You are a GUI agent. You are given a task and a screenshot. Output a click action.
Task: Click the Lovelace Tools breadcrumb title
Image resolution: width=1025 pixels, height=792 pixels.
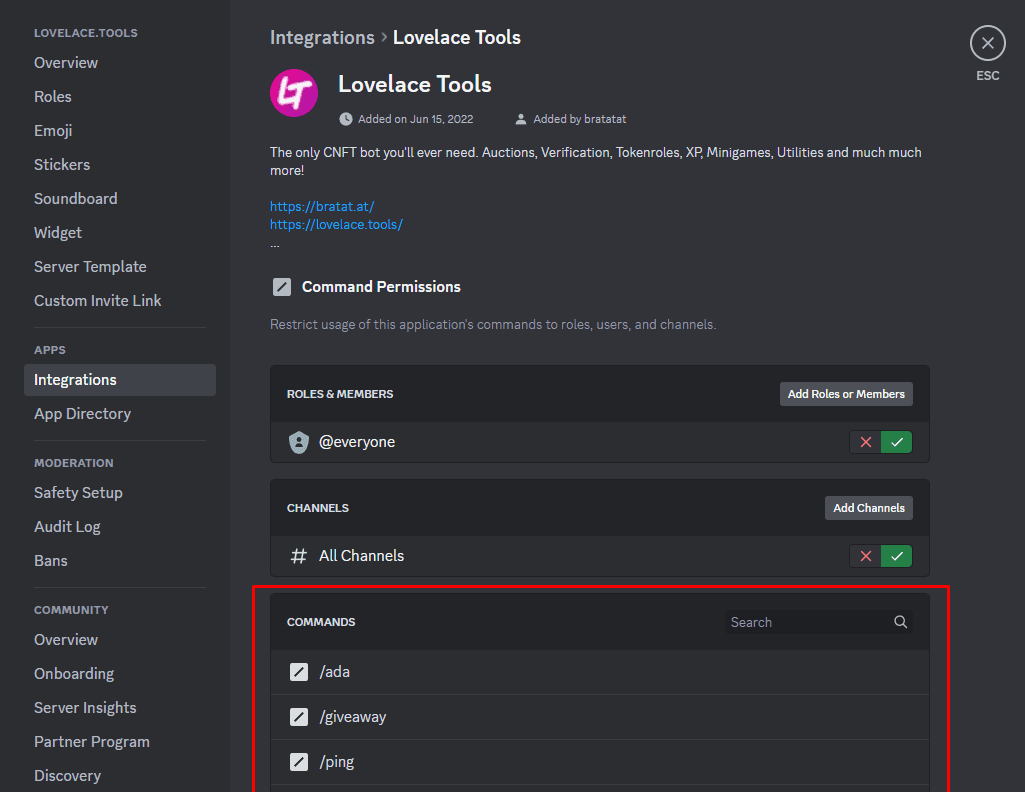coord(457,37)
